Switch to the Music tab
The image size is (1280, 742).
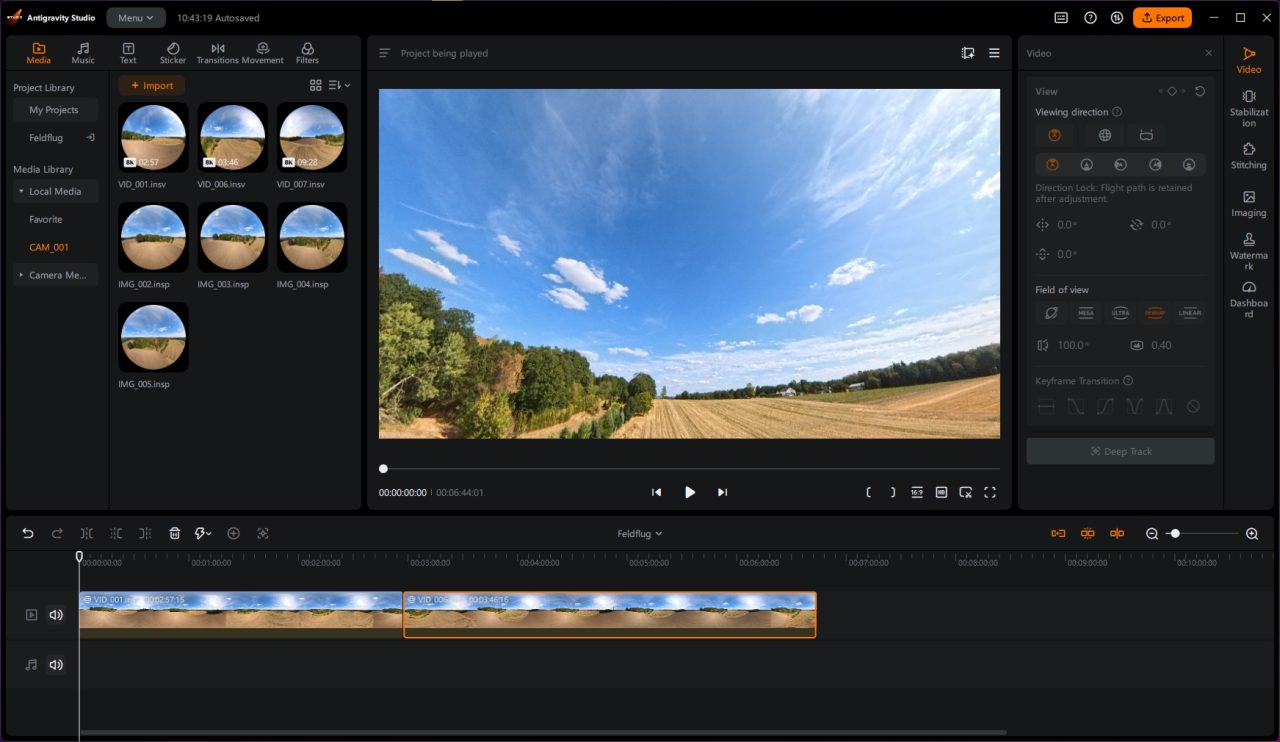tap(83, 53)
